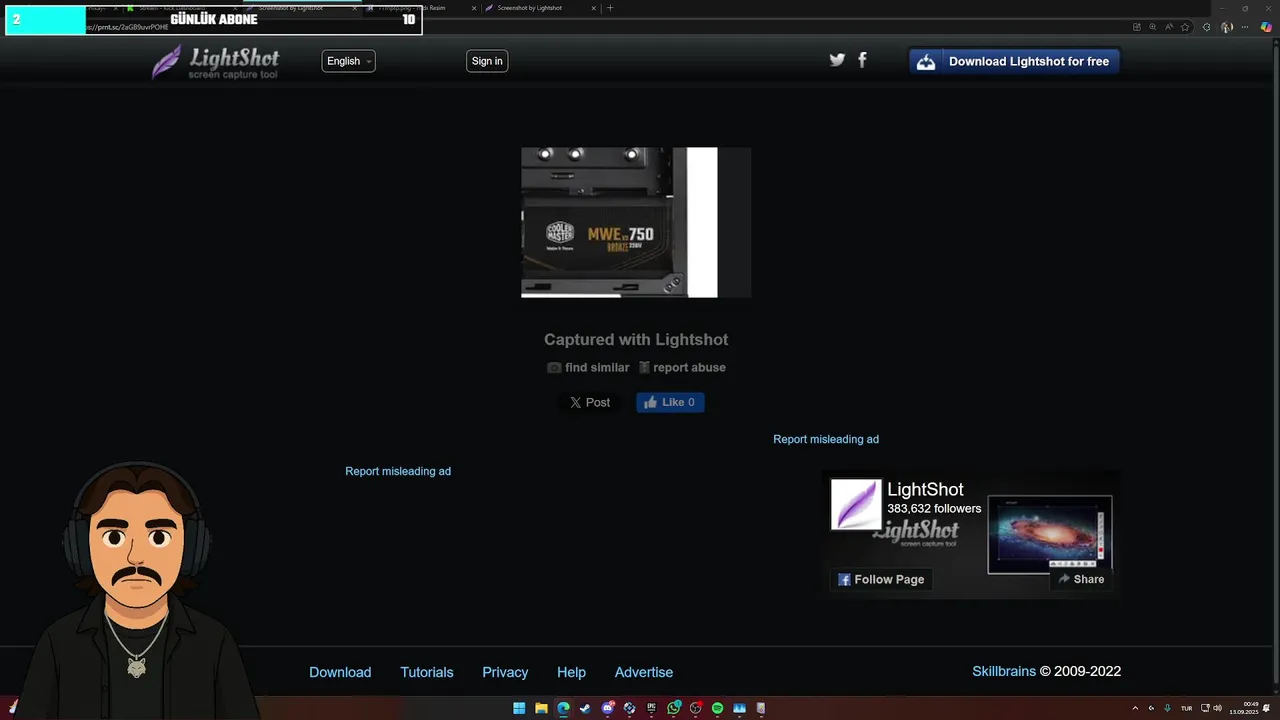
Task: Open Epic Games Launcher from taskbar
Action: pyautogui.click(x=651, y=708)
